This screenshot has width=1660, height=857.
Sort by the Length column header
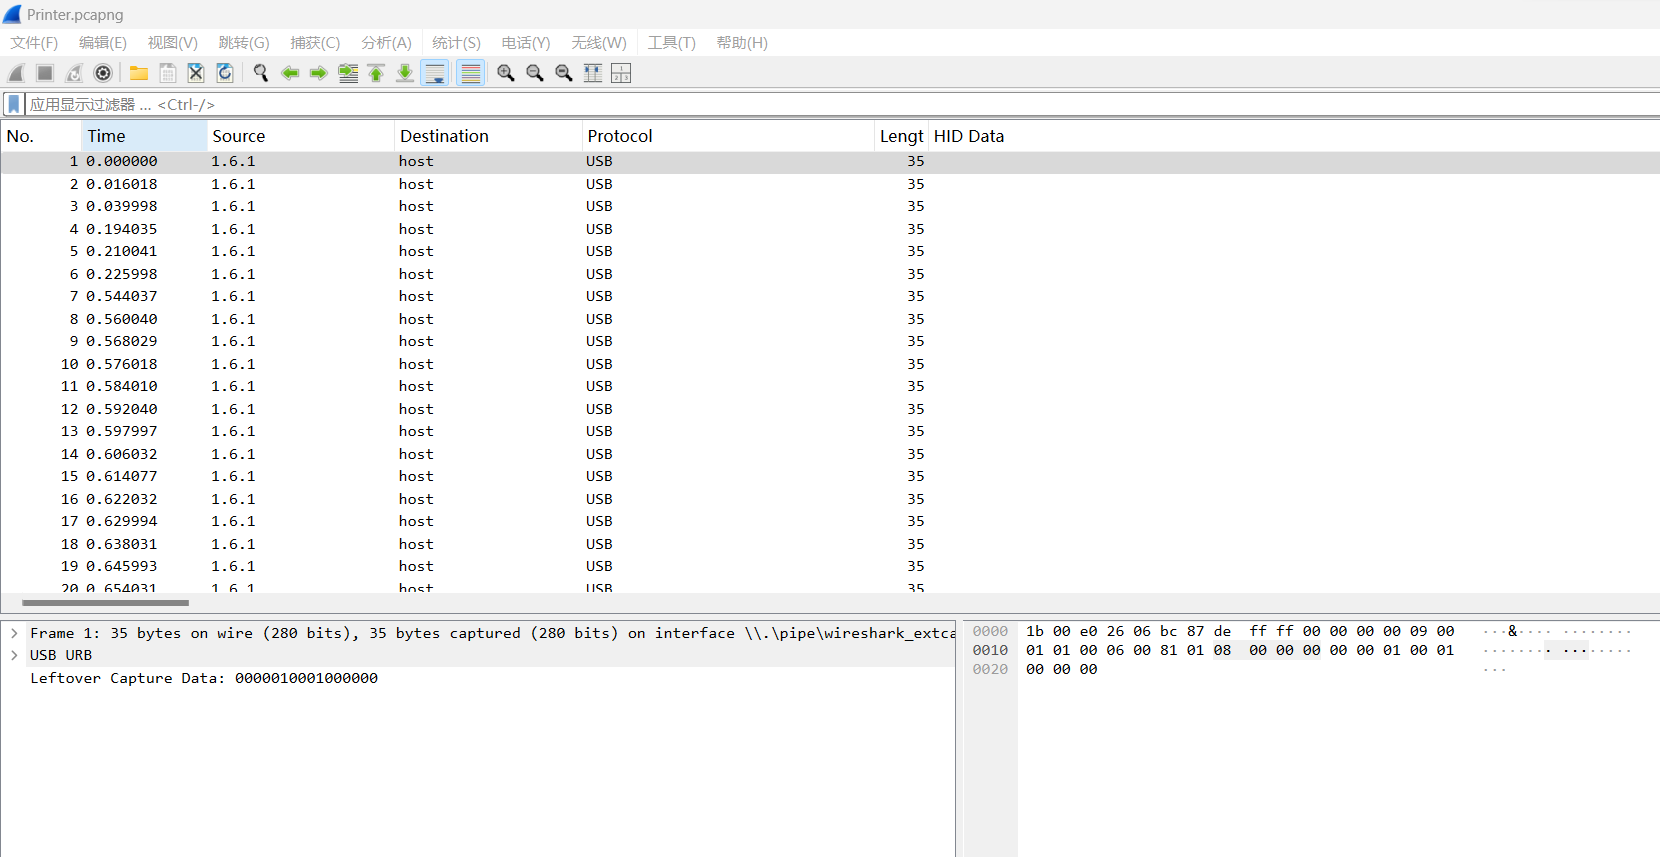901,136
